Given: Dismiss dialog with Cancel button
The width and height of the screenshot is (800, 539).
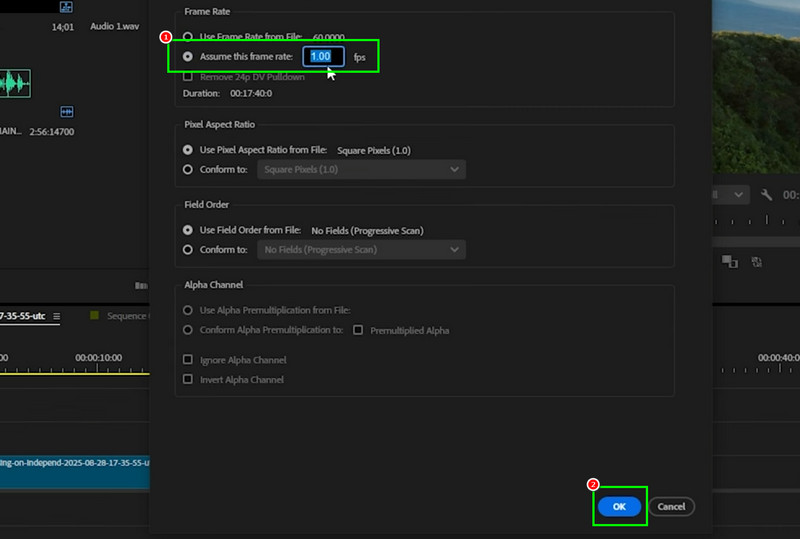Looking at the screenshot, I should click(x=671, y=506).
